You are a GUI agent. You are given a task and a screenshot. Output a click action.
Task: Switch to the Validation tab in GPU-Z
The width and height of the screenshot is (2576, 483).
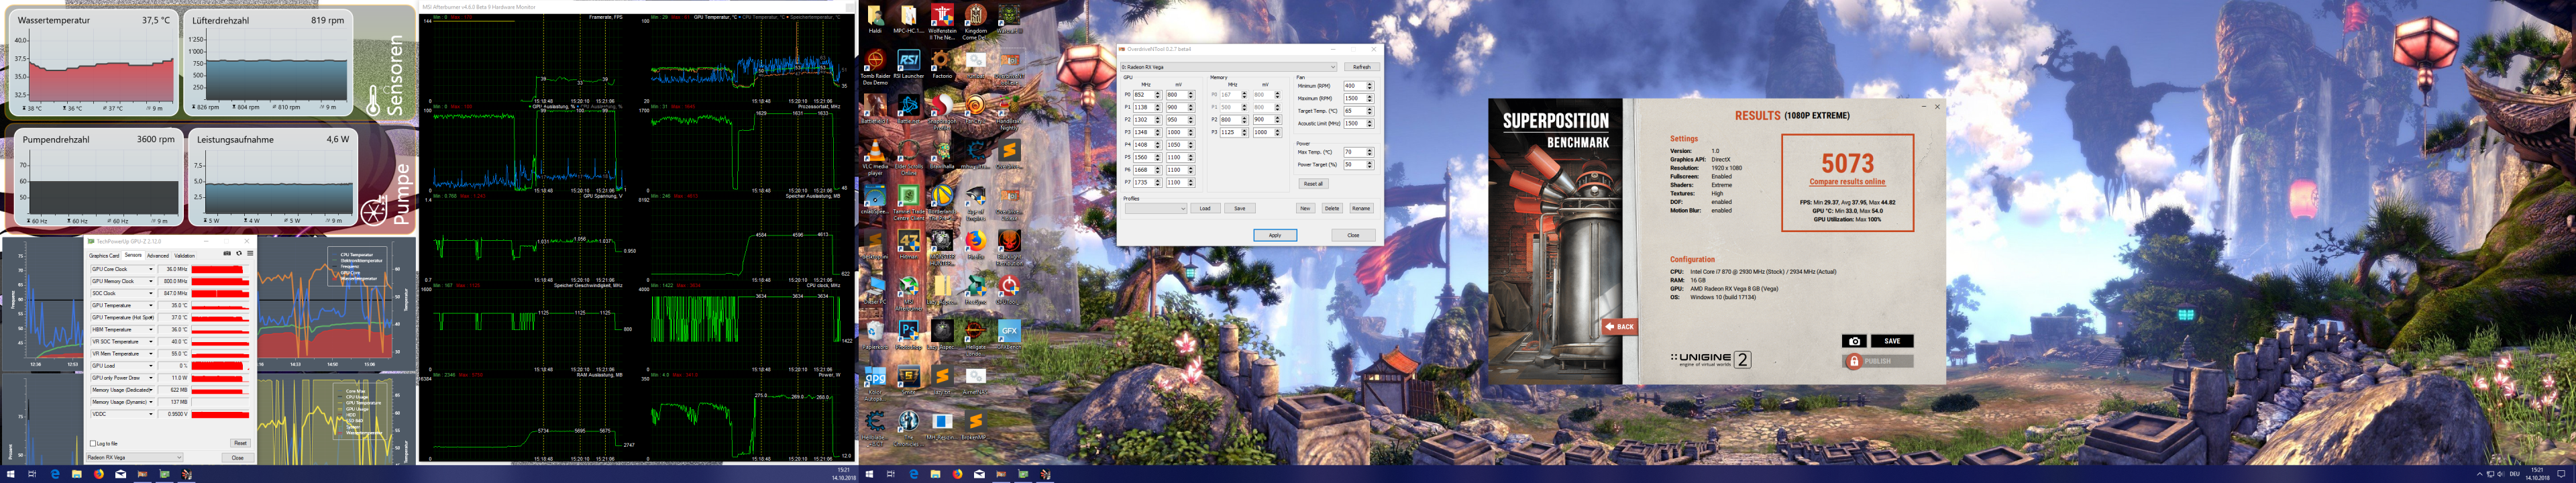[x=185, y=256]
